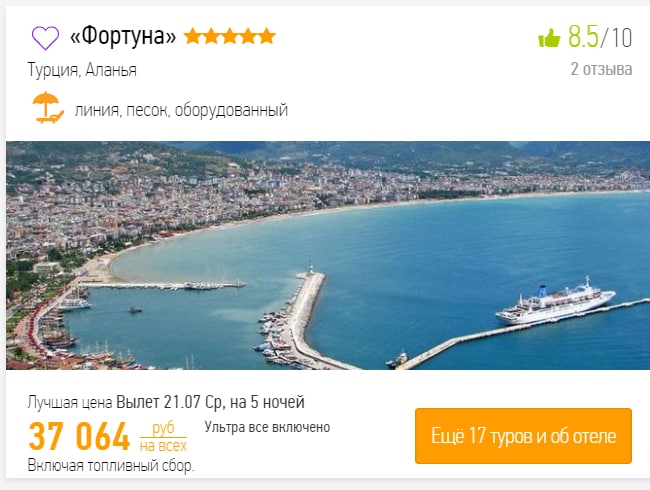This screenshot has width=650, height=490.
Task: Add «Фортуна» hotel to favorites with heart icon
Action: pyautogui.click(x=46, y=38)
